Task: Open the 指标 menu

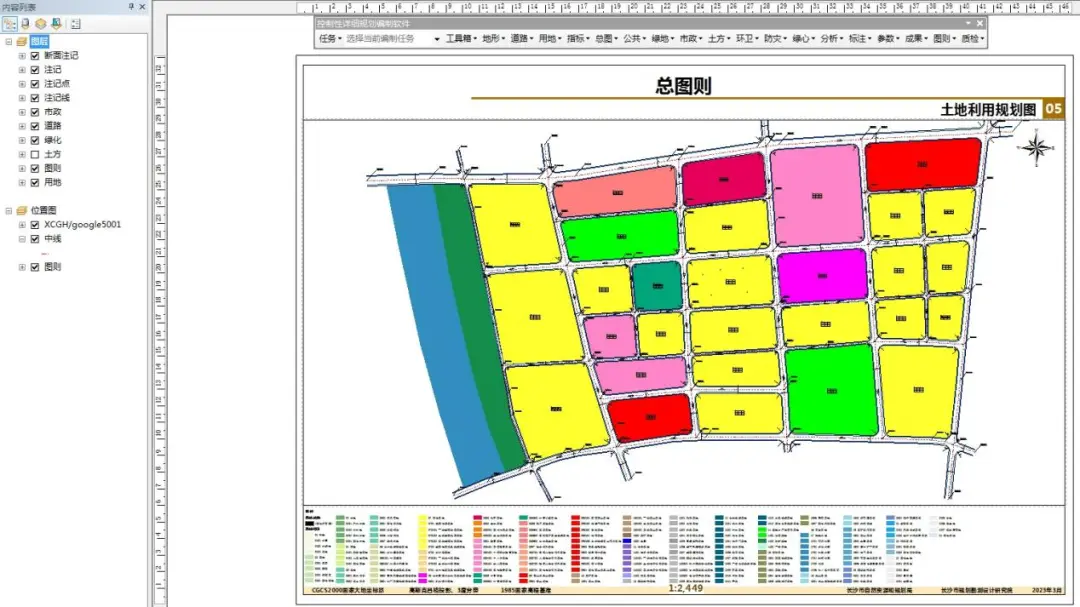Action: coord(577,39)
